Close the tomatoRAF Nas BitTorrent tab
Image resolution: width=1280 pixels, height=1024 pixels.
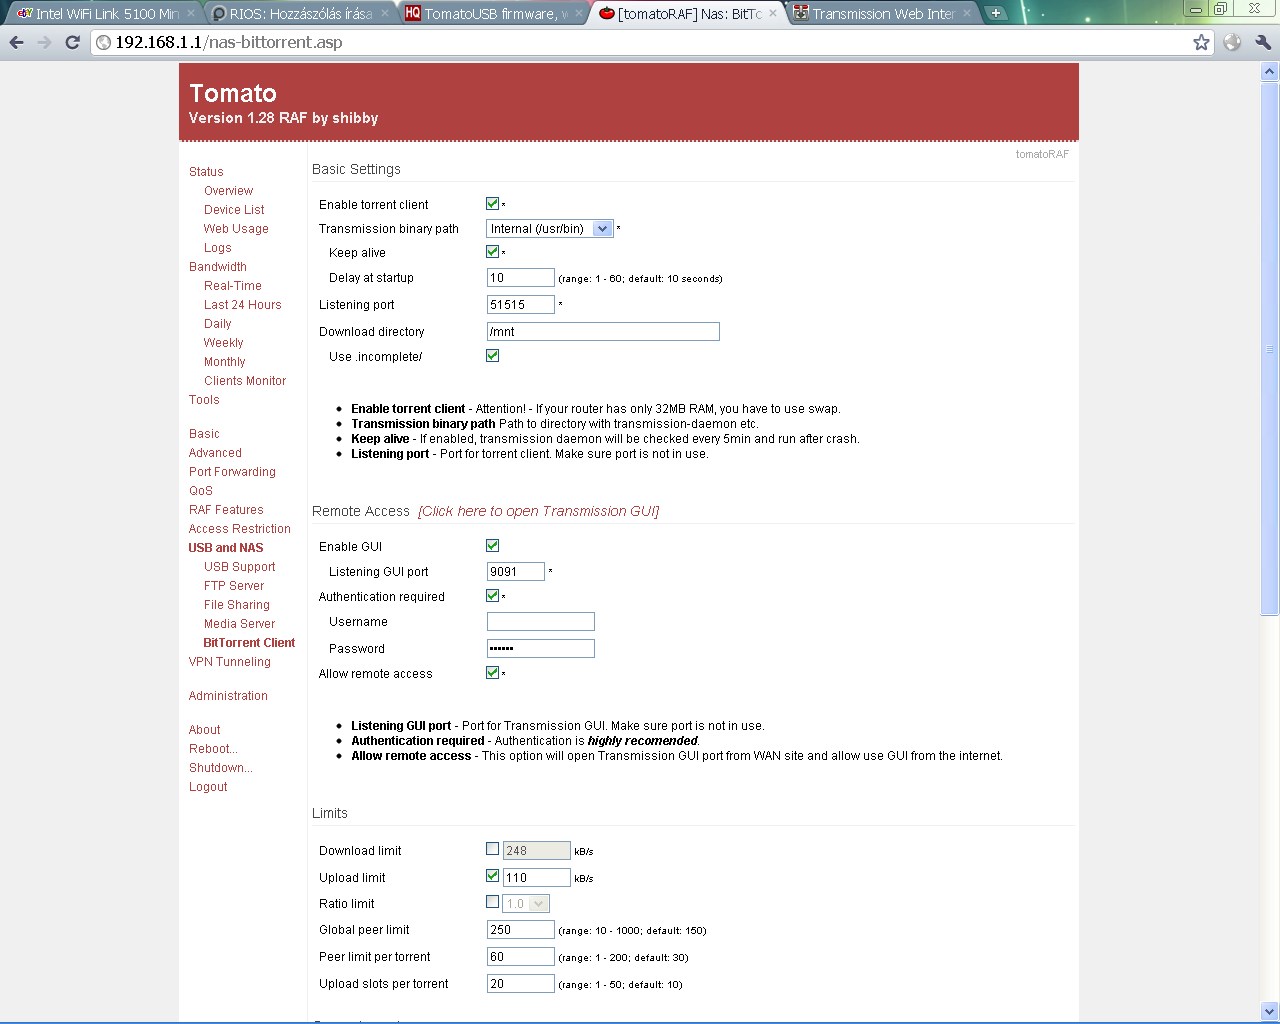pyautogui.click(x=773, y=14)
